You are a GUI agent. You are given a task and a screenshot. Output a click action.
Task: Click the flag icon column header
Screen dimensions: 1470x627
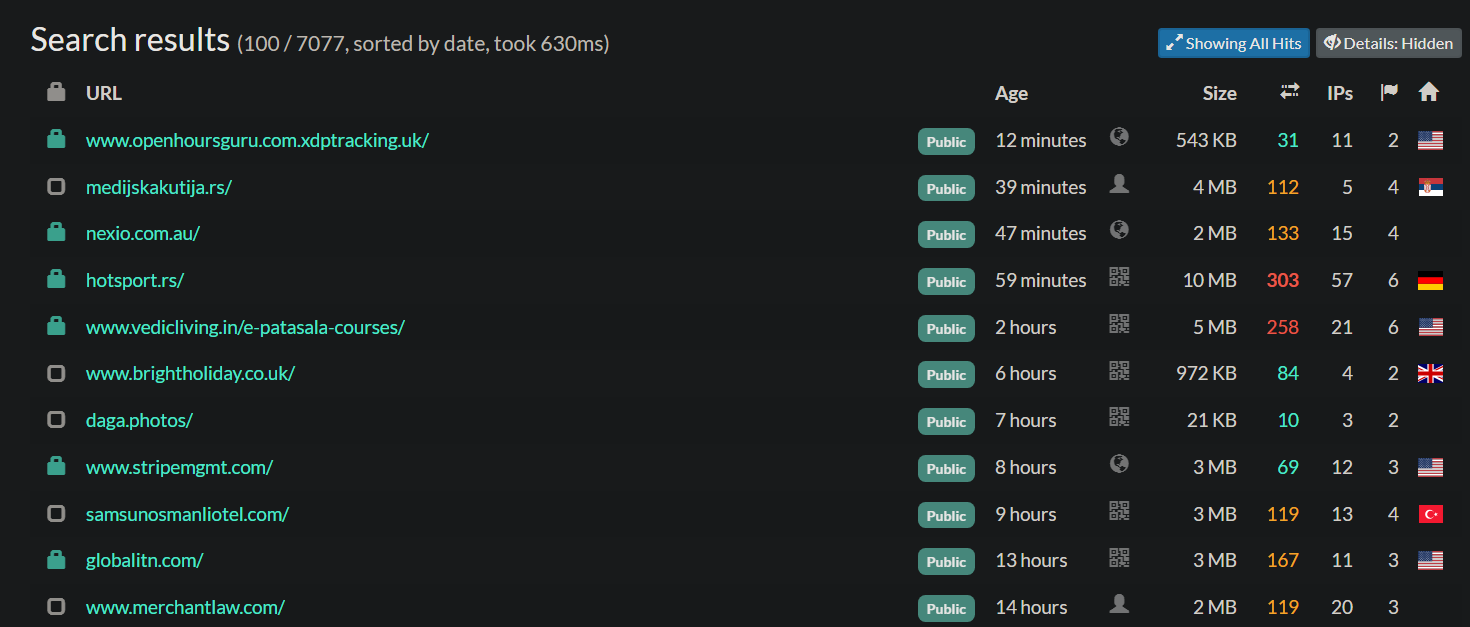coord(1389,92)
